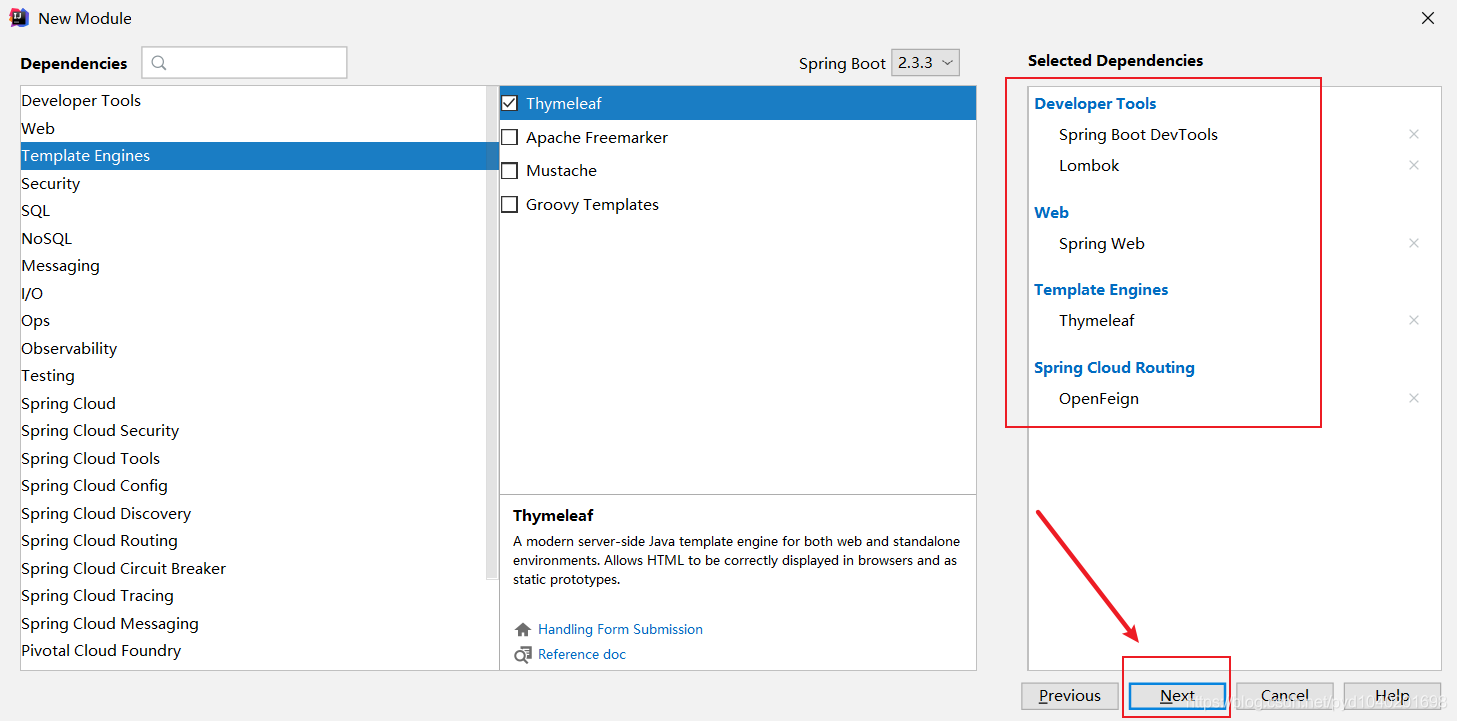Click OpenFeign in selected dependencies
Screen dimensions: 1457x721
(x=1099, y=398)
